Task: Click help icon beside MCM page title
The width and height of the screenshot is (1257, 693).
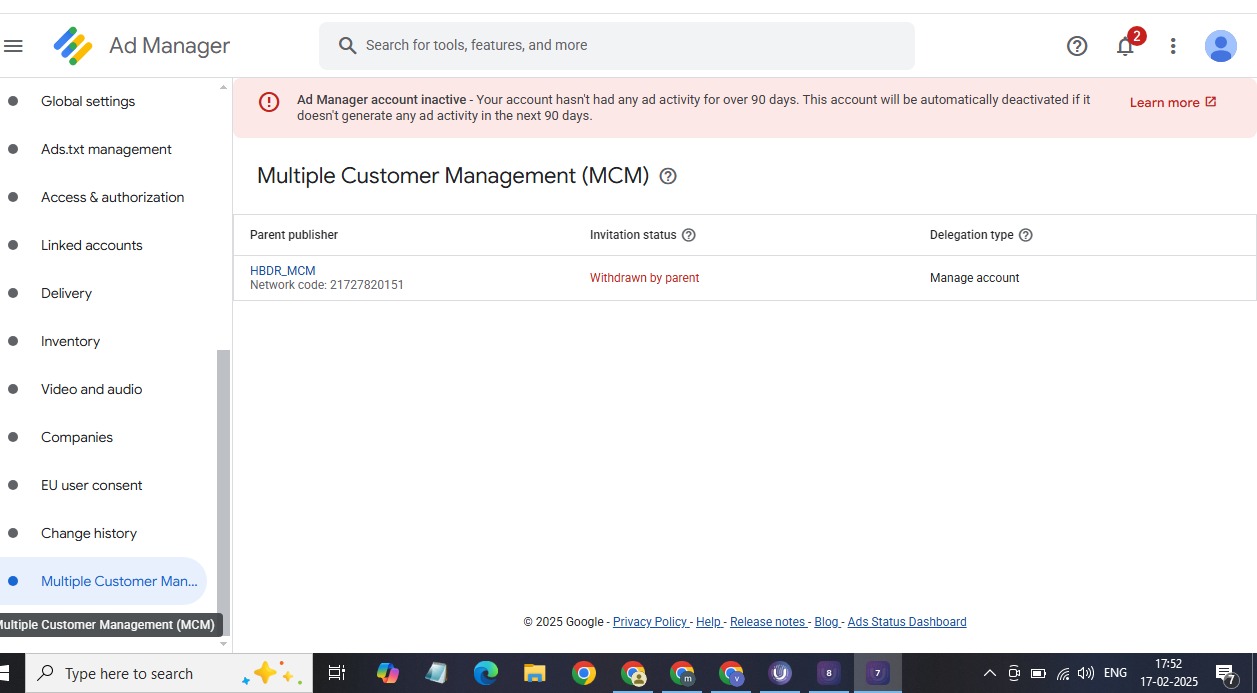Action: click(x=668, y=176)
